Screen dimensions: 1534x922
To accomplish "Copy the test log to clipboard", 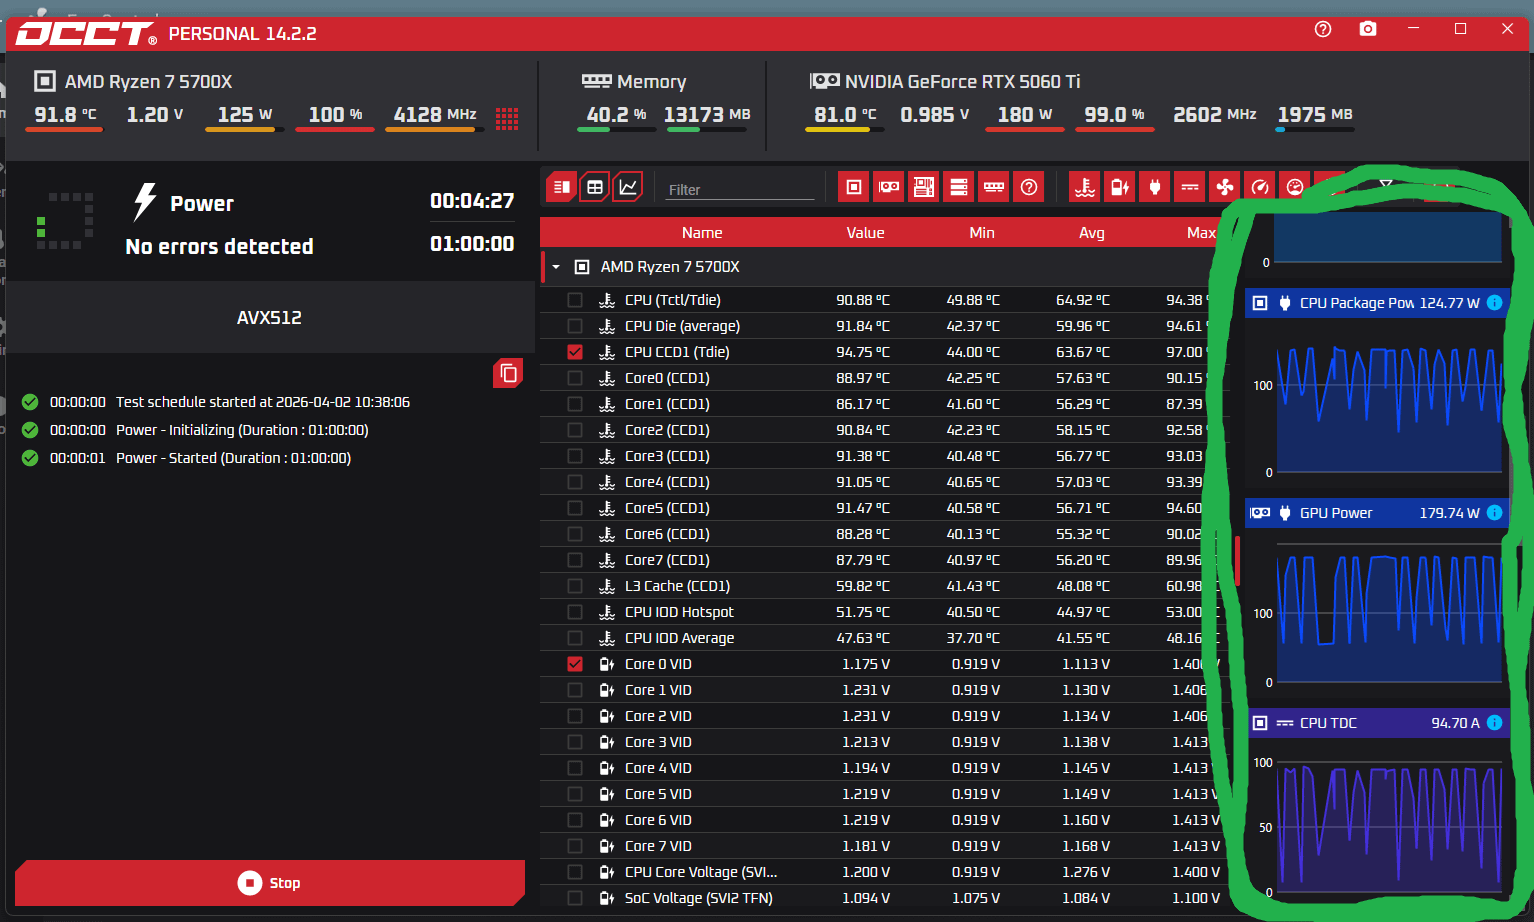I will (508, 373).
